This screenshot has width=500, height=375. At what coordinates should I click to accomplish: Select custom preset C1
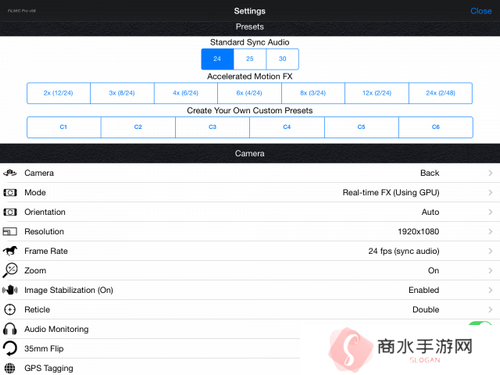click(x=64, y=127)
